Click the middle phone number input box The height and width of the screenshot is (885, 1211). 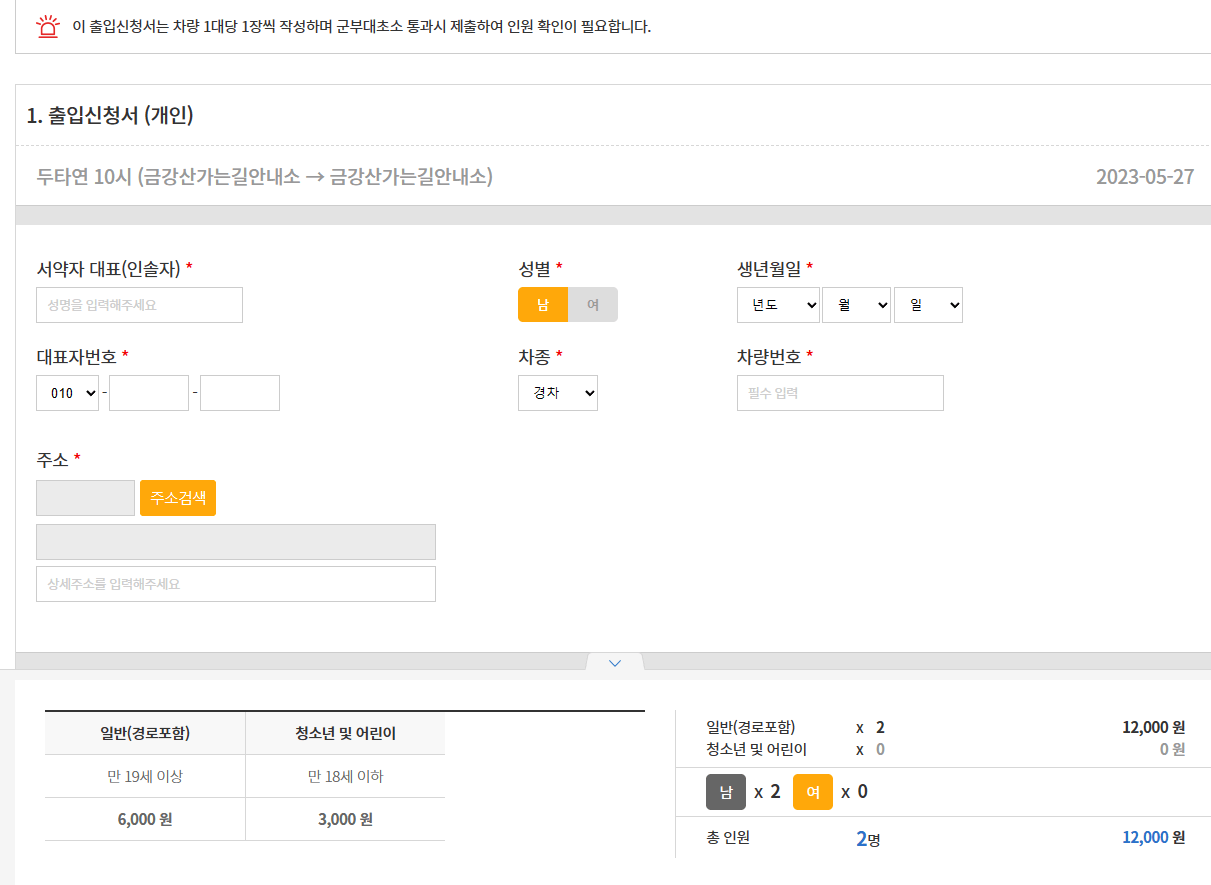[x=148, y=392]
